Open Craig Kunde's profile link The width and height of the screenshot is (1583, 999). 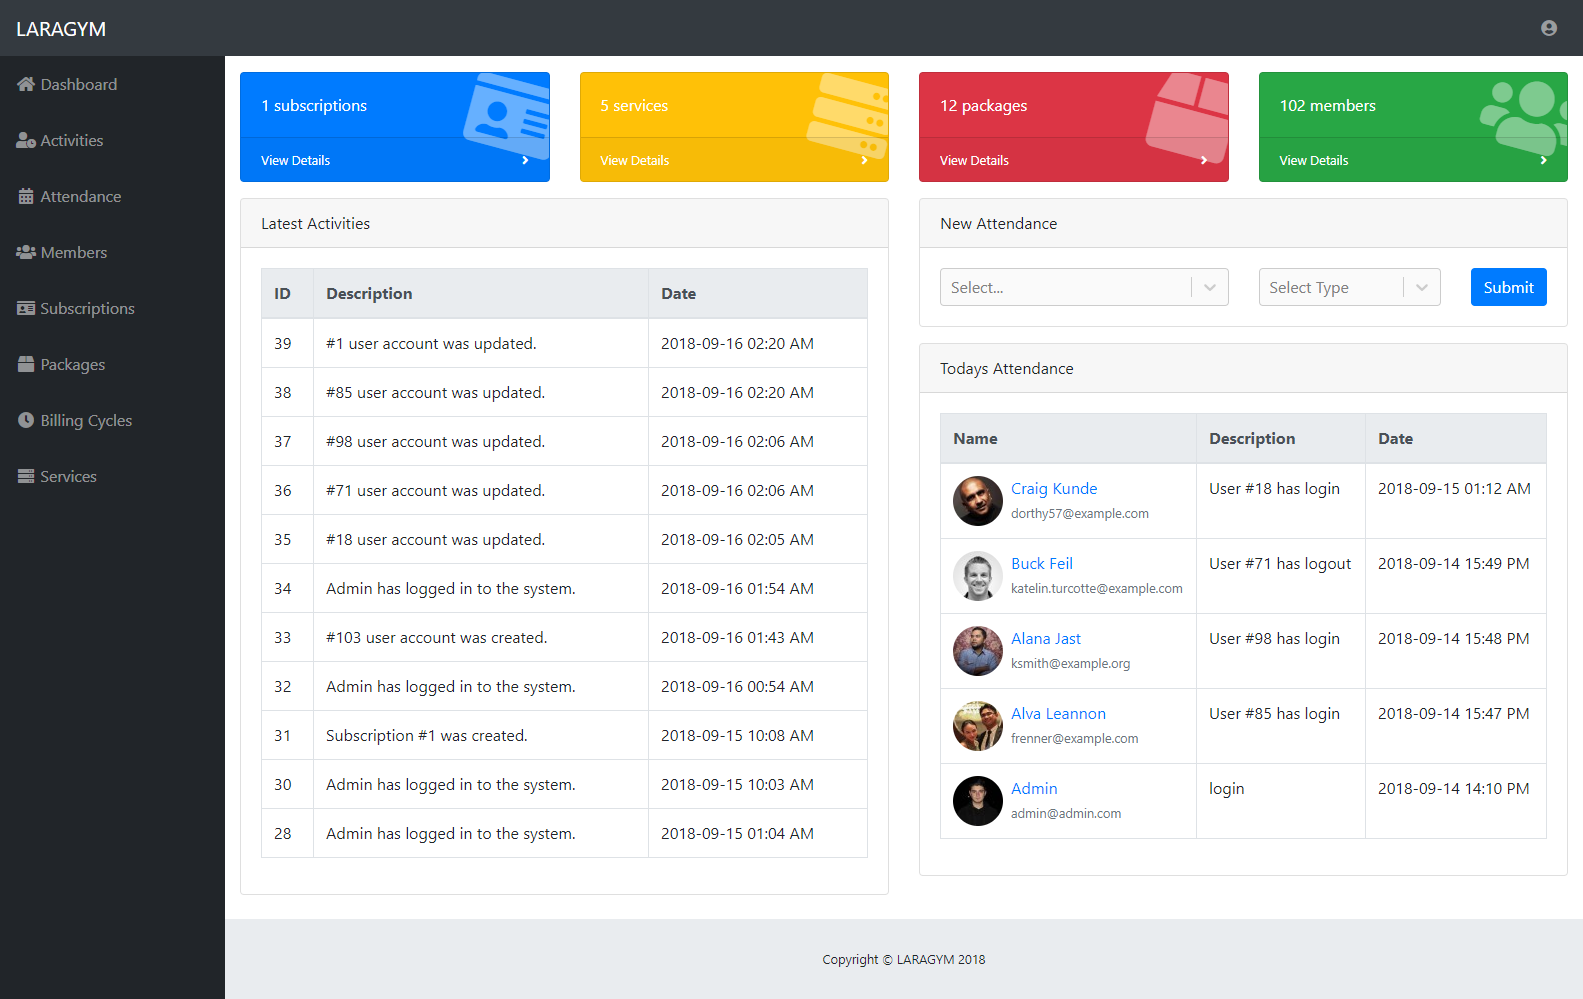(1054, 488)
